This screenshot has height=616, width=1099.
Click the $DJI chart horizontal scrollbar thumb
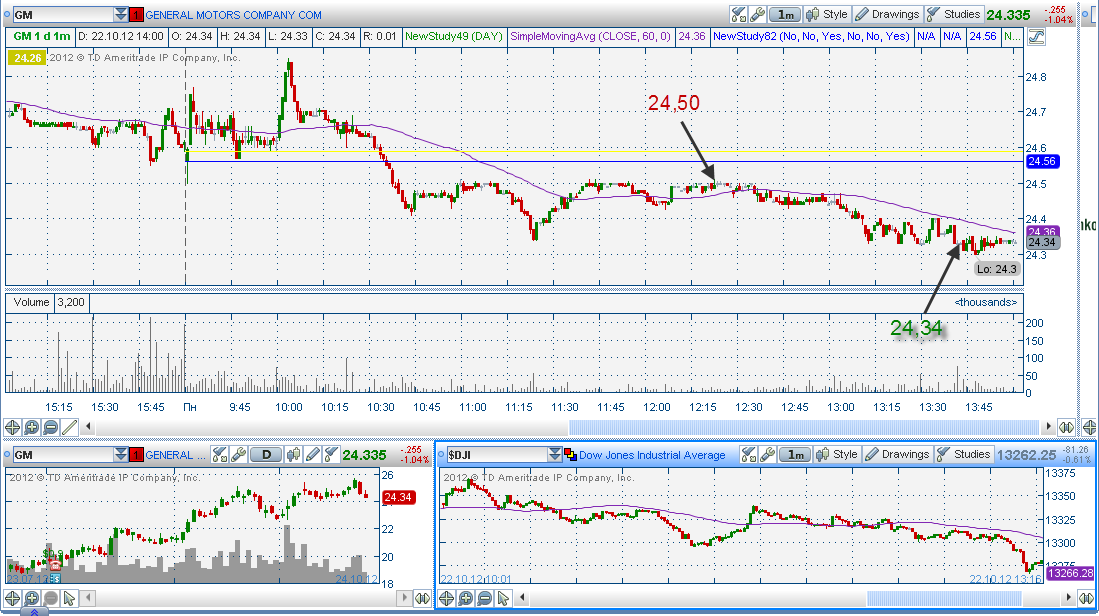(943, 598)
